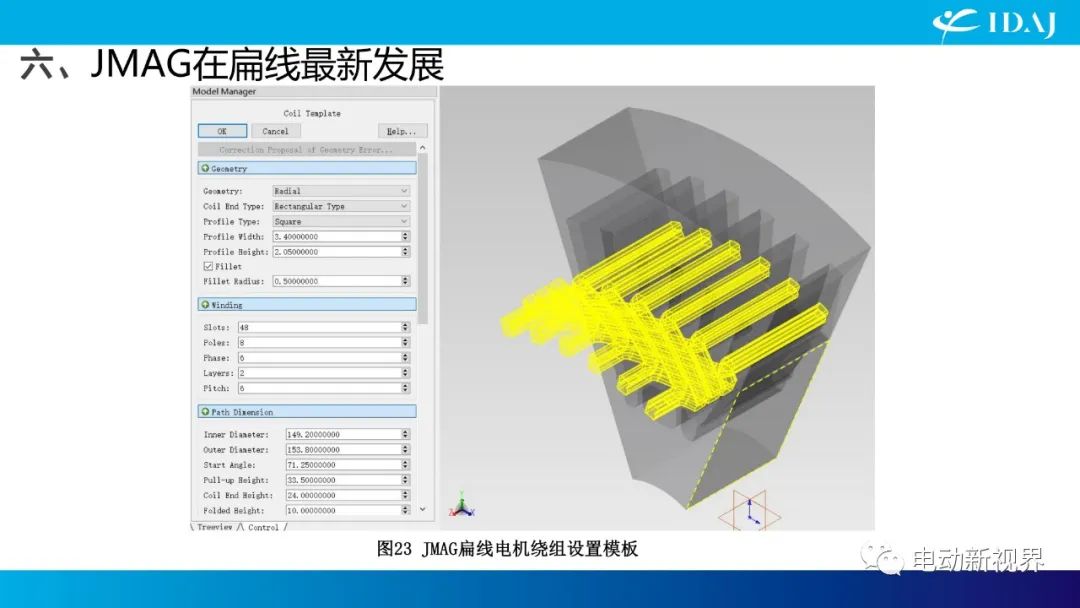Click the Layers spinner arrows
The width and height of the screenshot is (1080, 608).
405,373
